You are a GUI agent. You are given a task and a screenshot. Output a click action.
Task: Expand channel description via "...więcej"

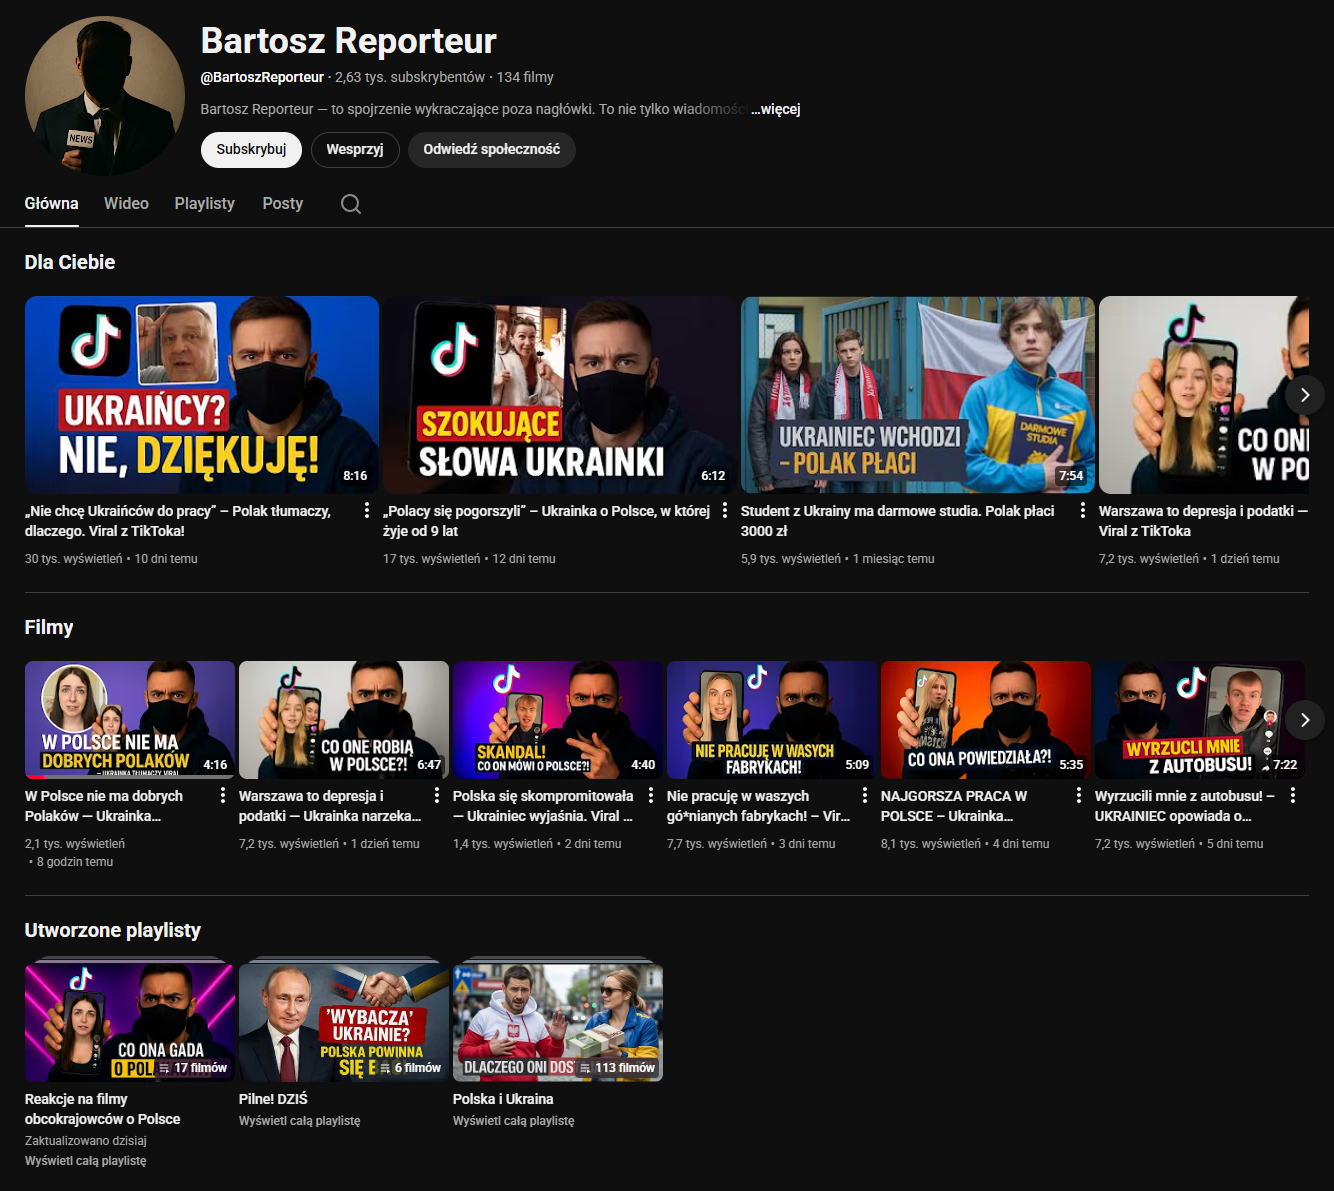(x=776, y=109)
